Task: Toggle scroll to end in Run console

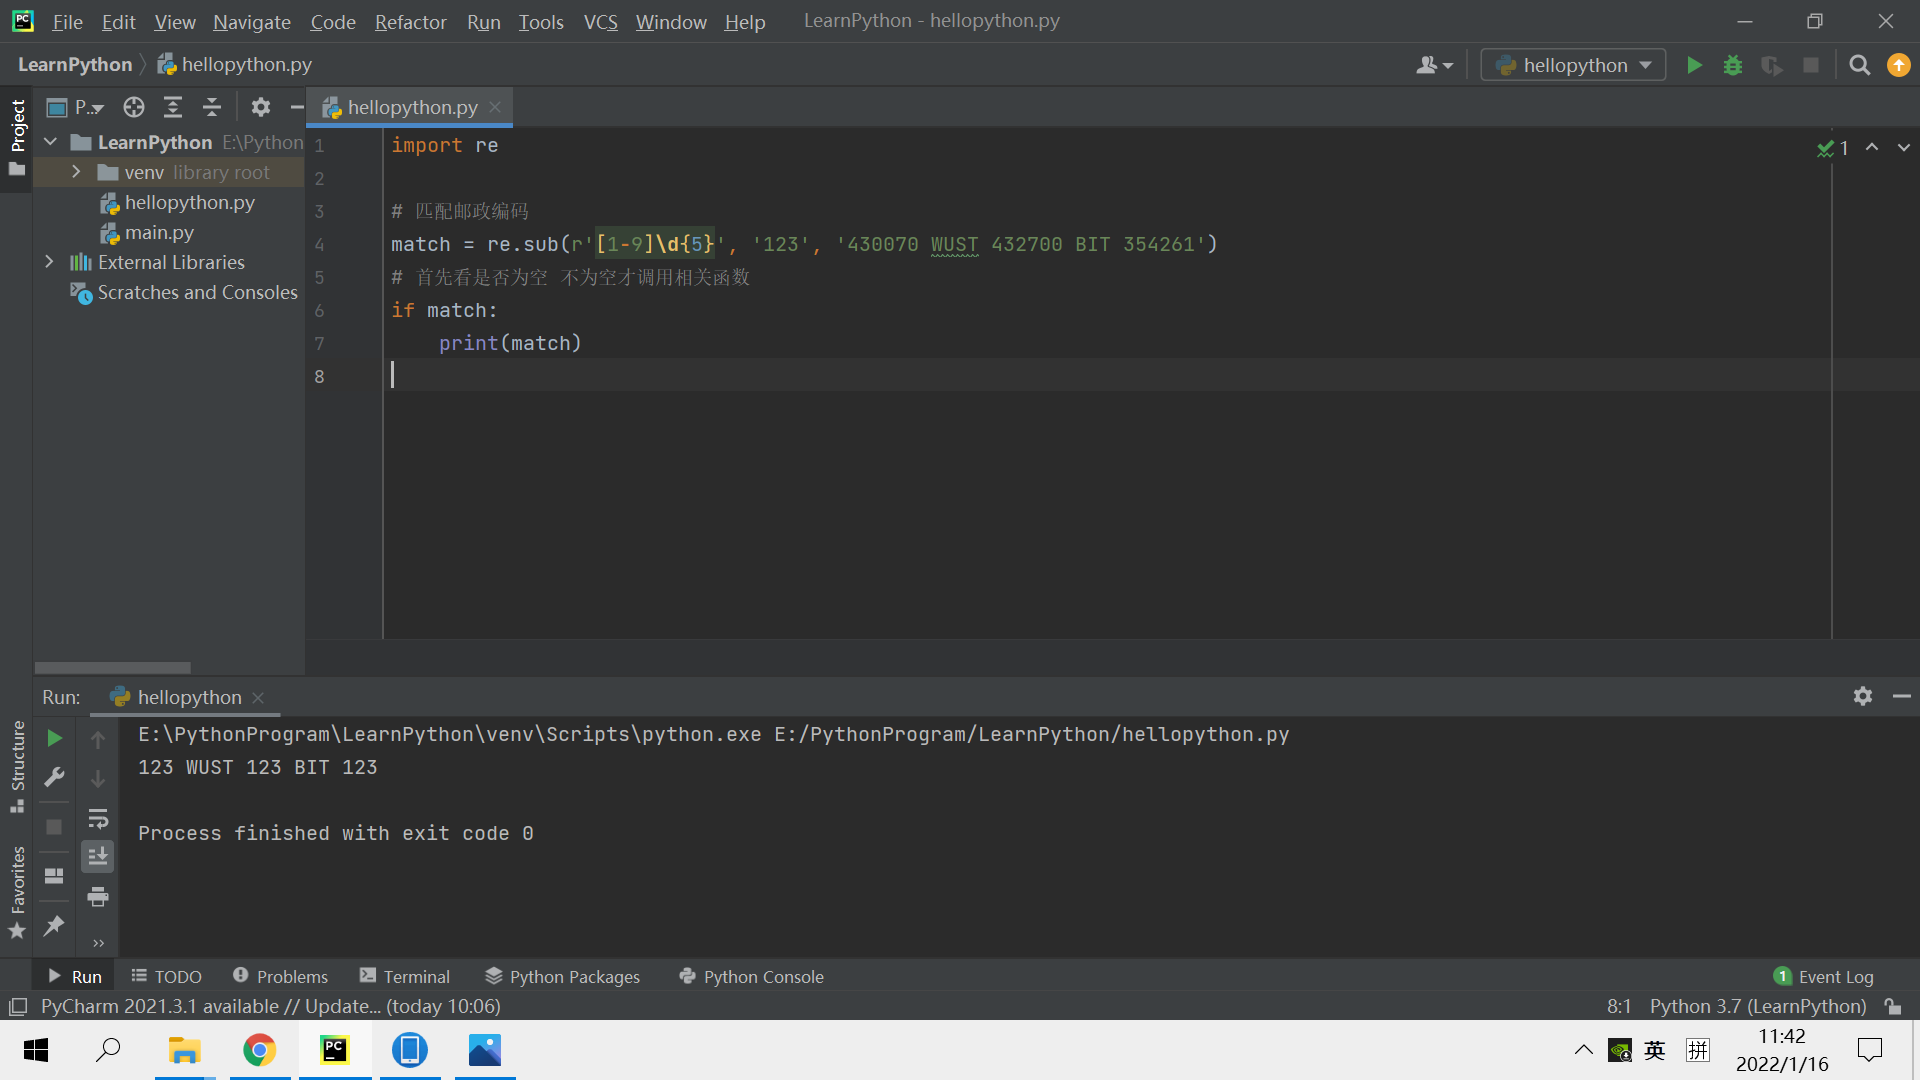Action: coord(98,857)
